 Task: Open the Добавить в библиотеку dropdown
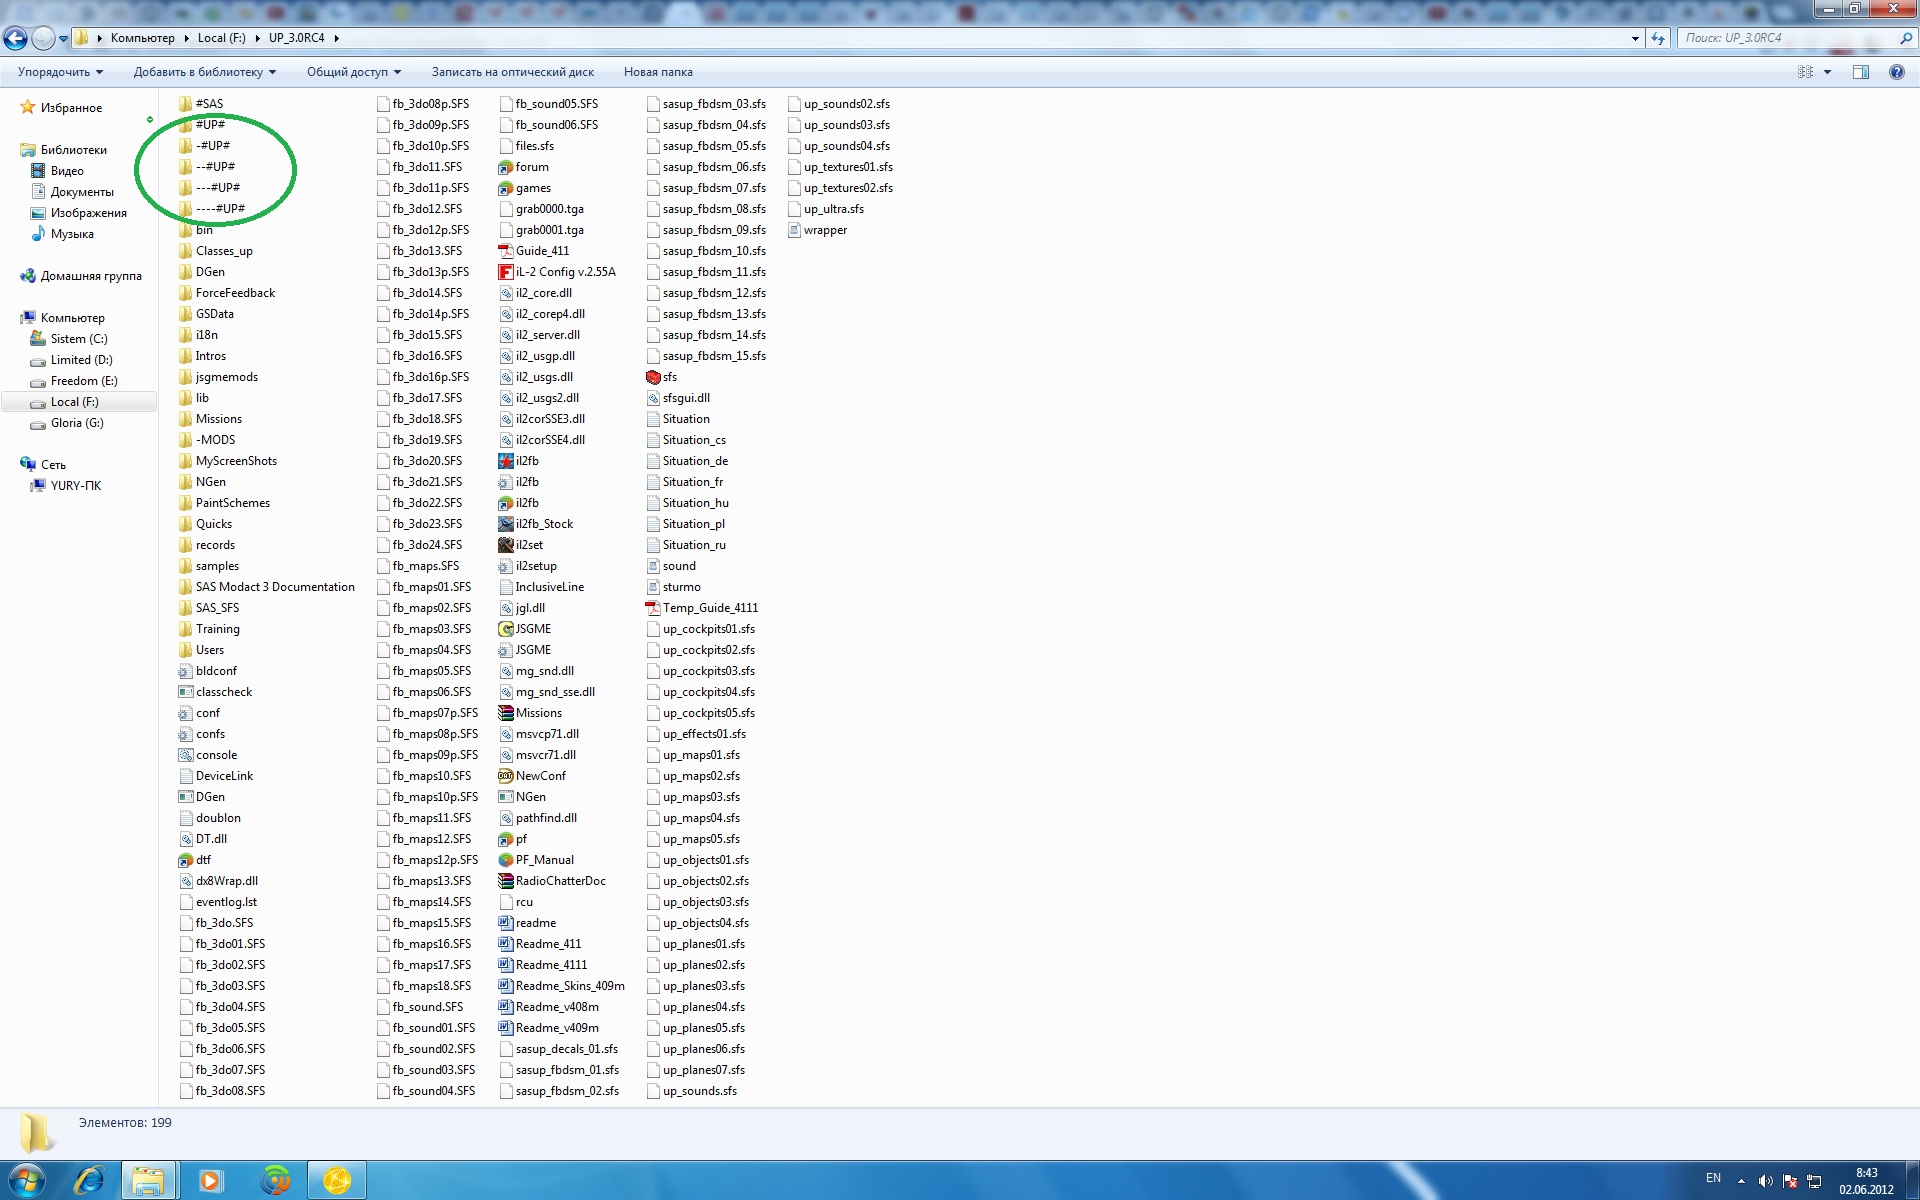204,72
